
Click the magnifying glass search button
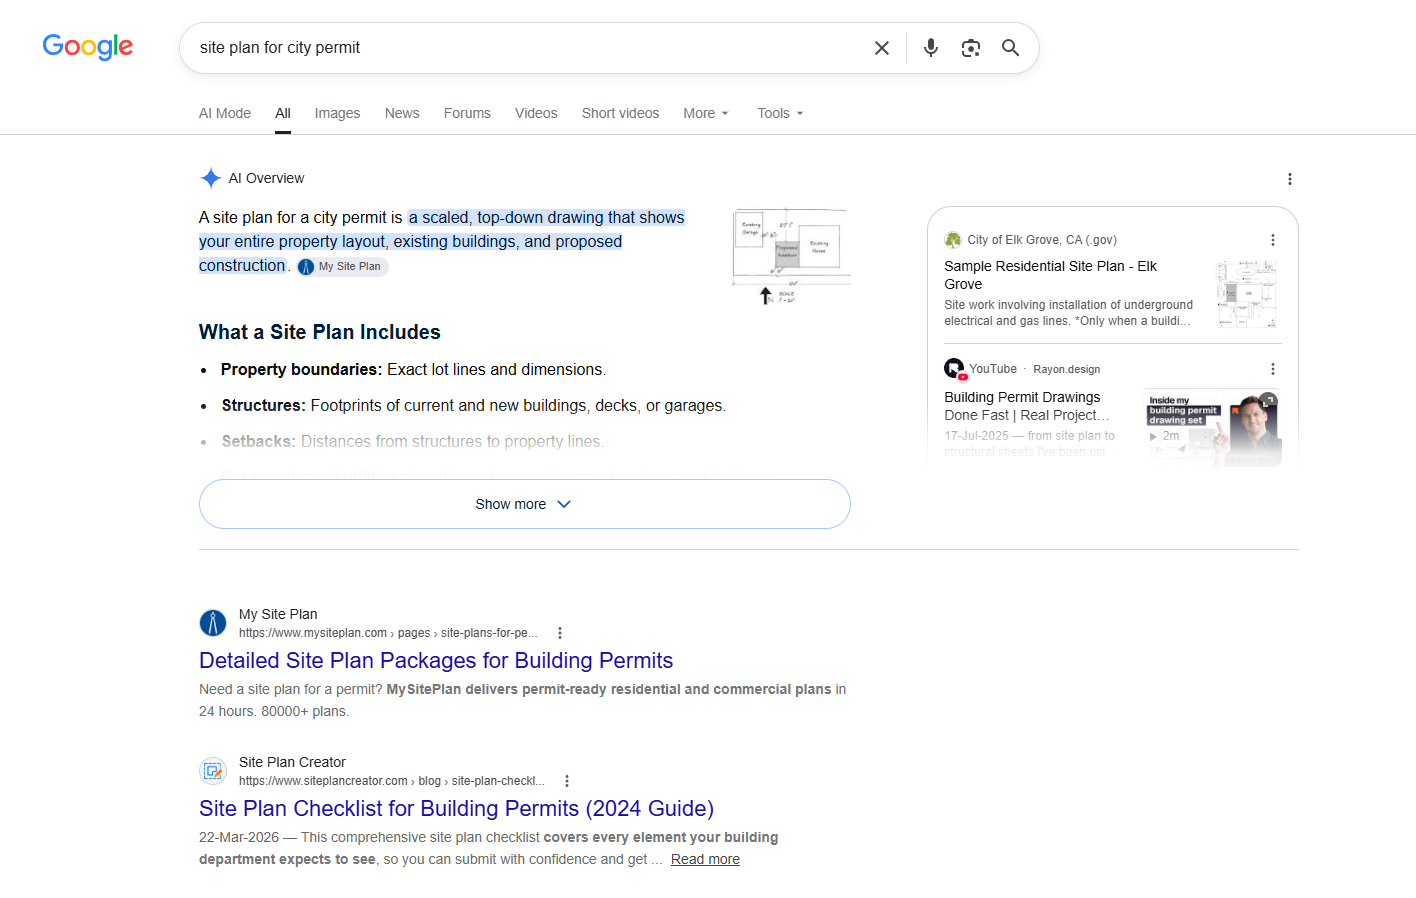[x=1011, y=48]
